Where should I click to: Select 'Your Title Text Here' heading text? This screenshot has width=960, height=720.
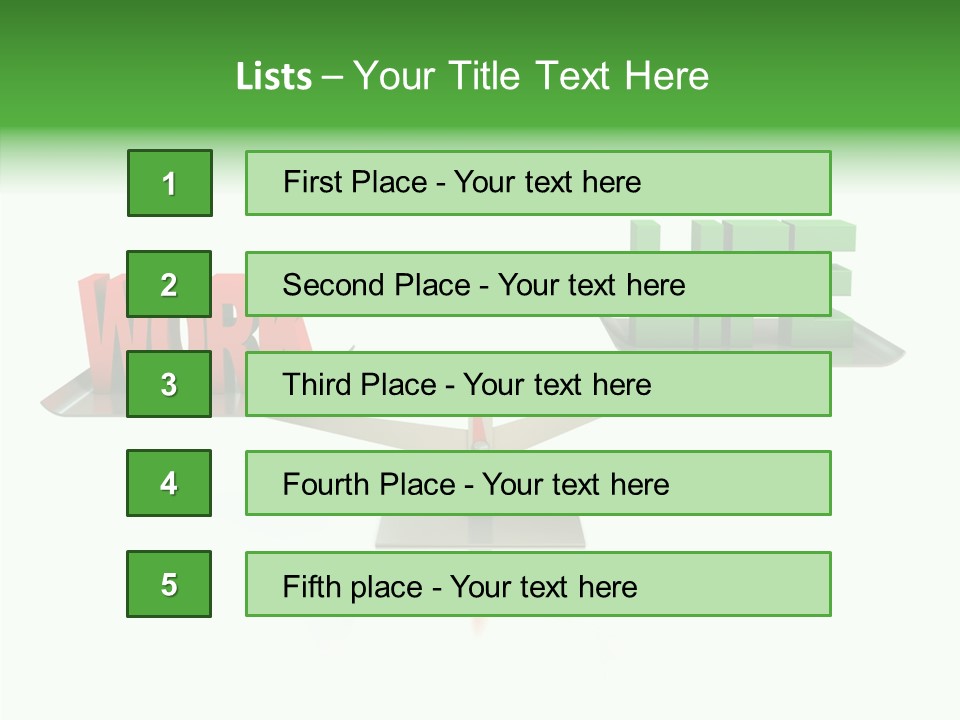pyautogui.click(x=530, y=76)
